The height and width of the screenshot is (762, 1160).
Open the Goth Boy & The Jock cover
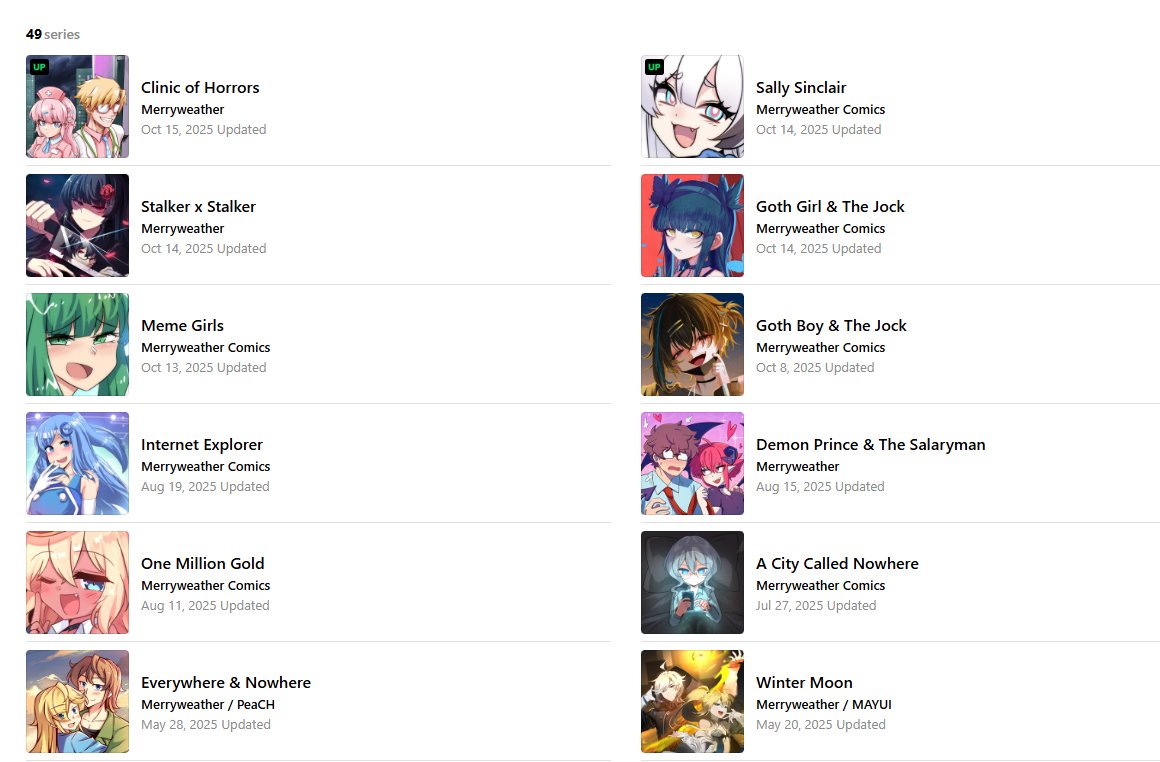click(x=692, y=345)
